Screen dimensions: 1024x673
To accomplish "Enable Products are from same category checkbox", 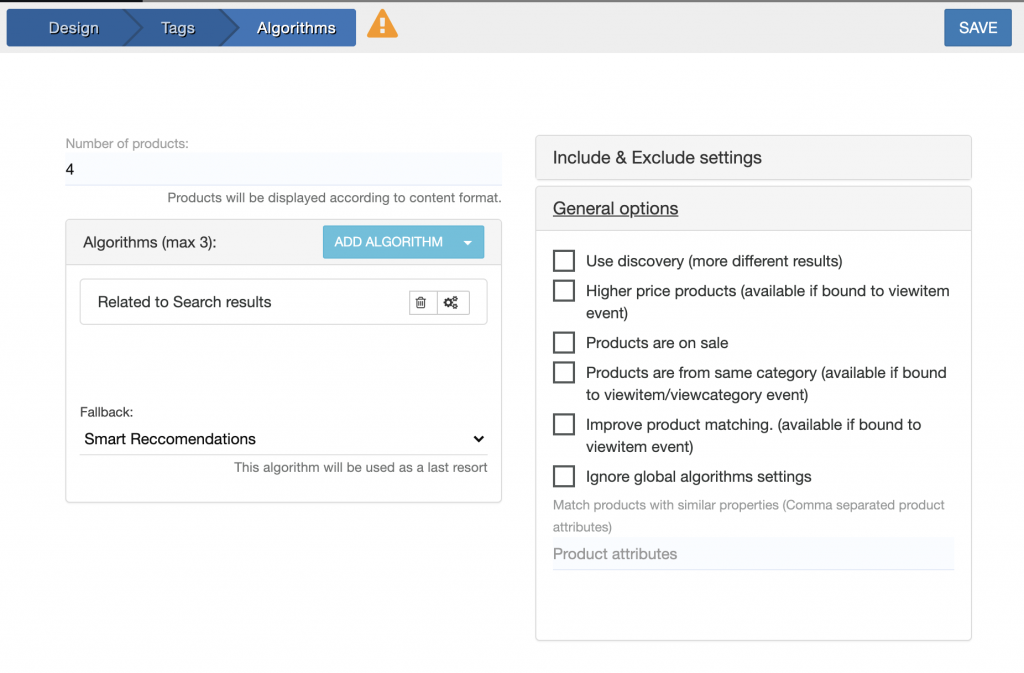I will pos(564,373).
